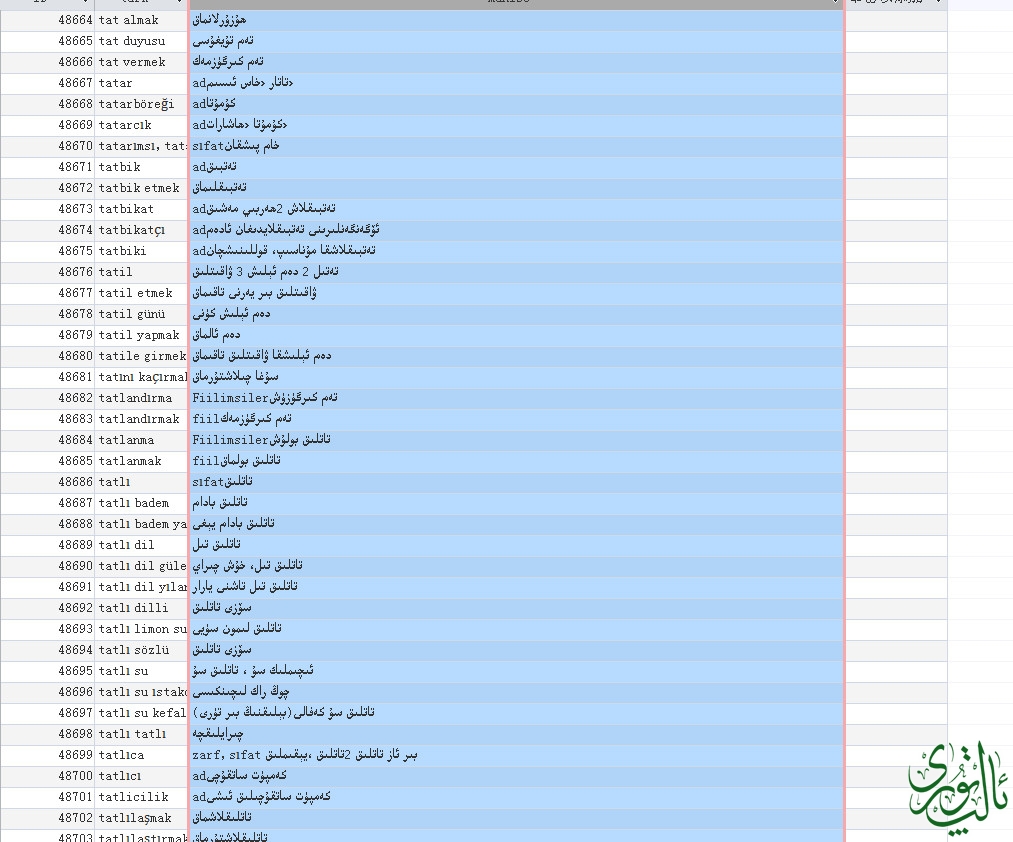1013x842 pixels.
Task: Select the 'tatlı su kefal' entry
Action: click(141, 713)
